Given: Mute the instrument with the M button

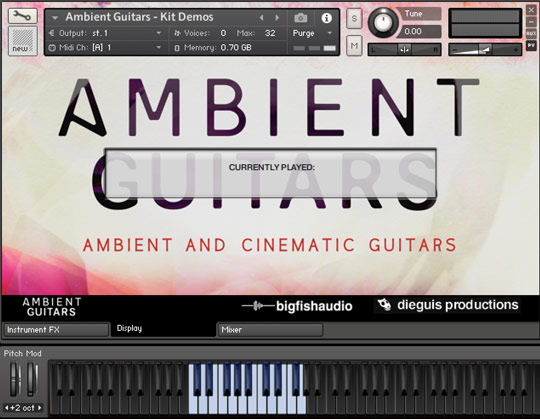Looking at the screenshot, I should pos(354,45).
